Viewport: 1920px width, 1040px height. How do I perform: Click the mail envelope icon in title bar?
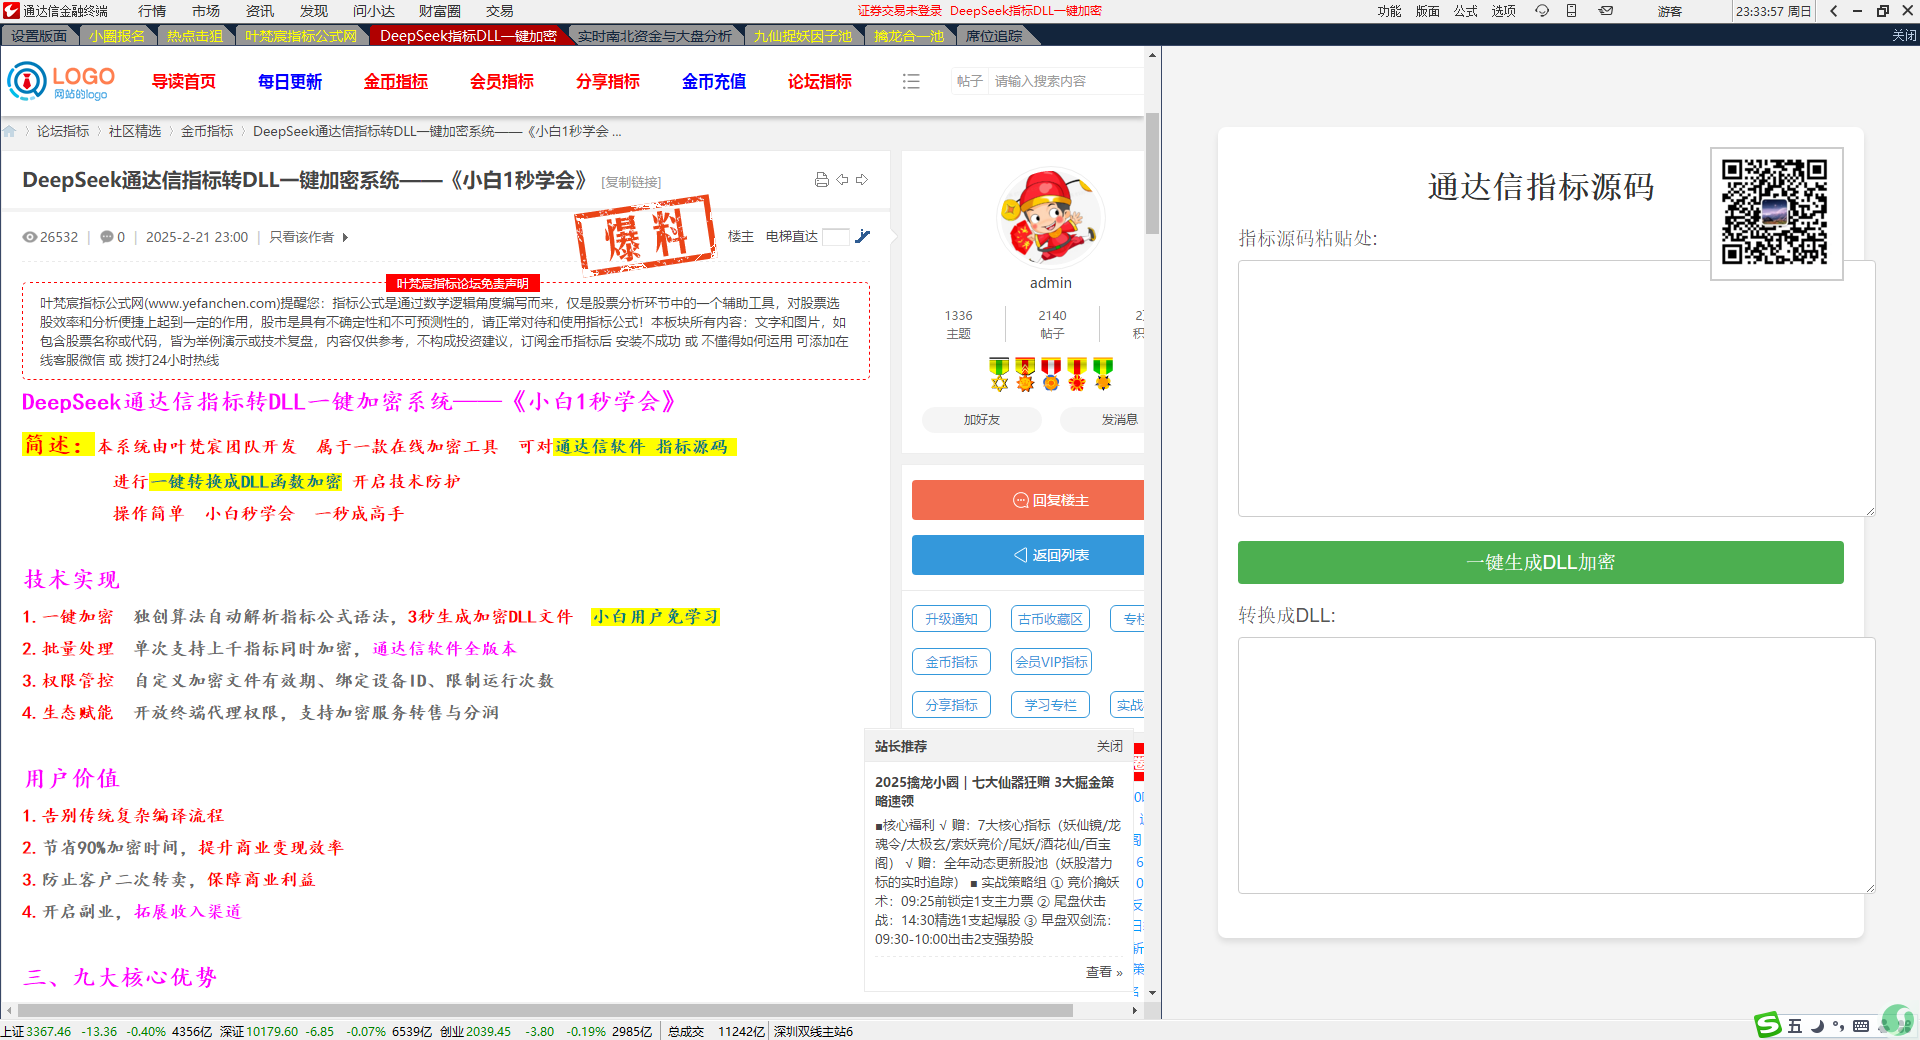[1606, 11]
